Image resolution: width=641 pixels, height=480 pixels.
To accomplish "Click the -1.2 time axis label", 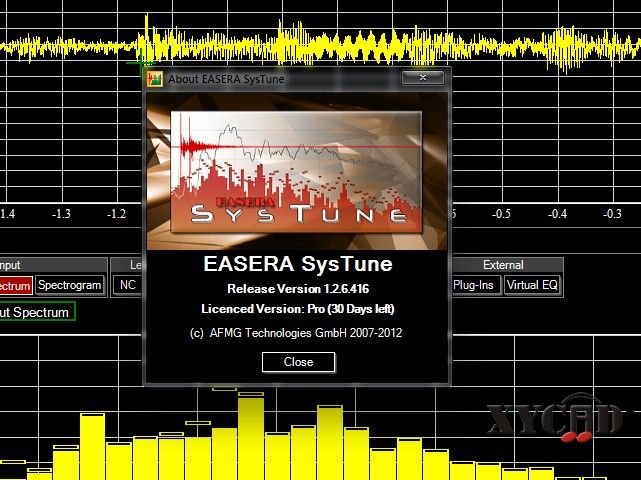I will coord(117,214).
